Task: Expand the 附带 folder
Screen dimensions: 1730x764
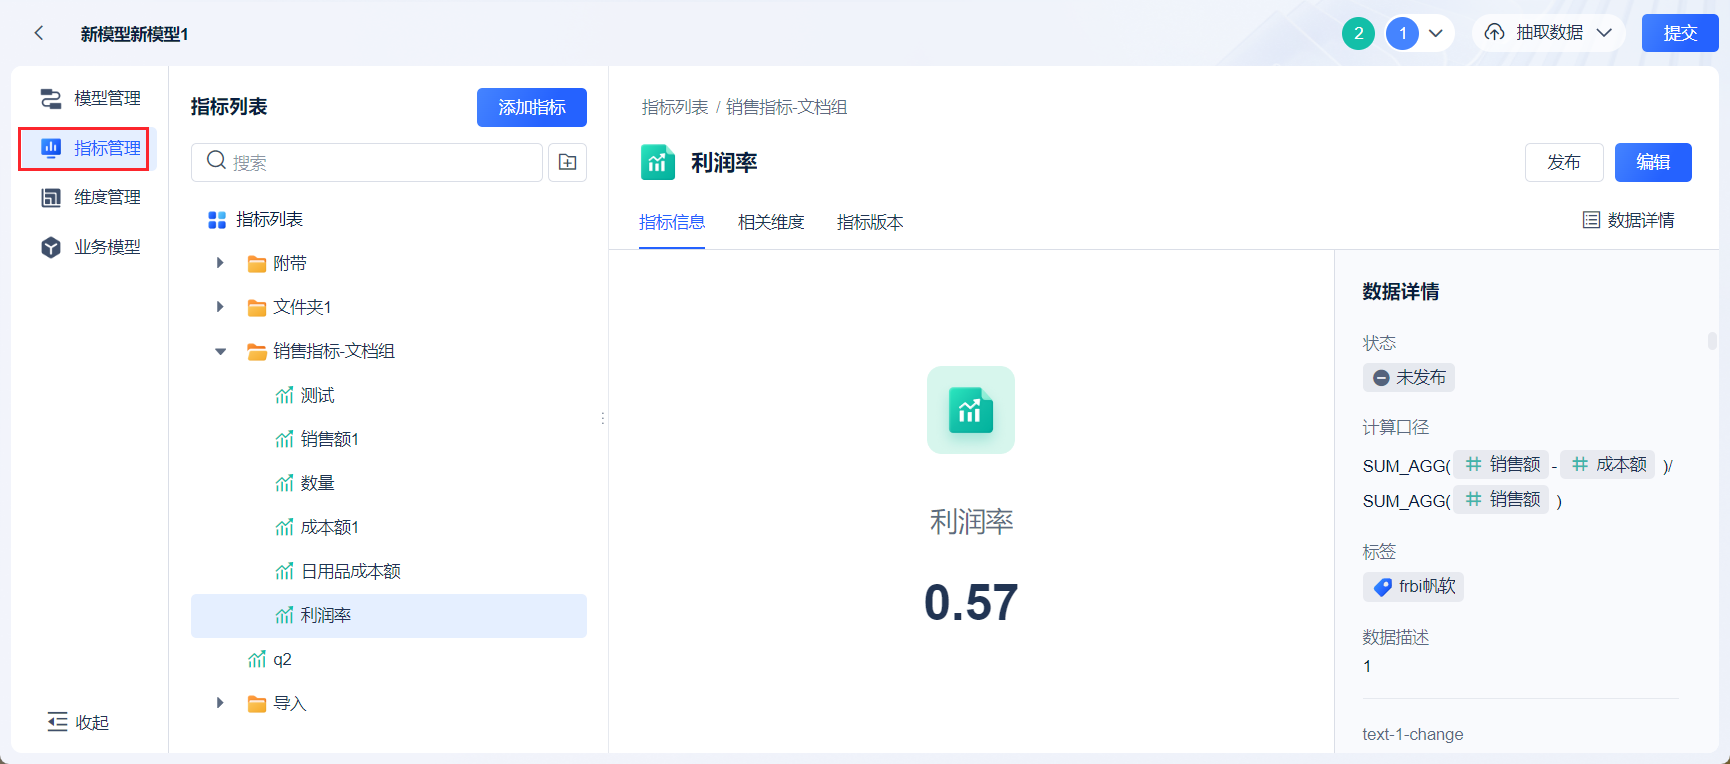Action: [x=220, y=263]
